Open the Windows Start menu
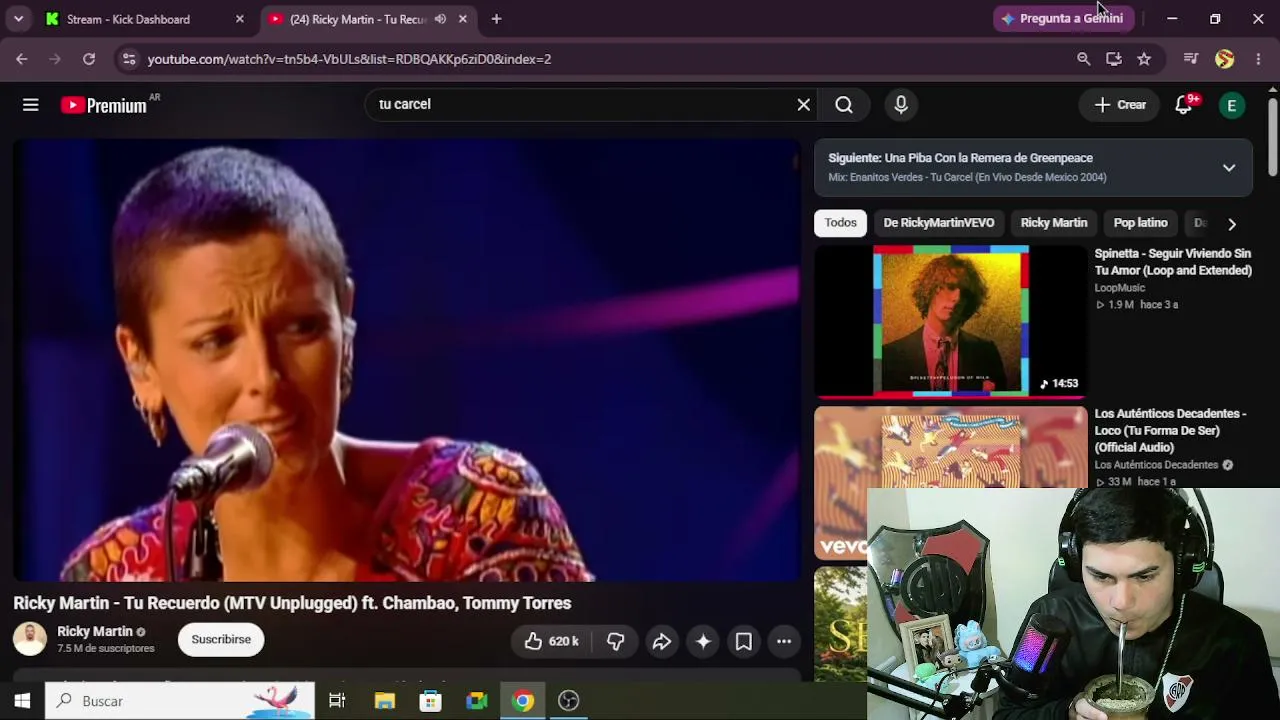This screenshot has width=1280, height=720. 22,701
